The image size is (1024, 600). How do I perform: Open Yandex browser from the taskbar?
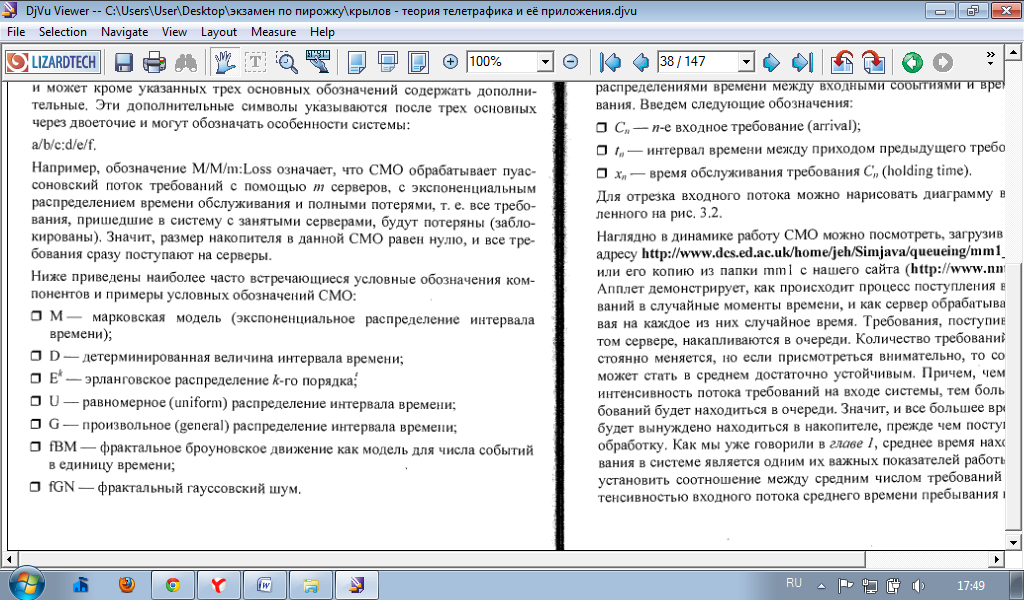tap(219, 585)
